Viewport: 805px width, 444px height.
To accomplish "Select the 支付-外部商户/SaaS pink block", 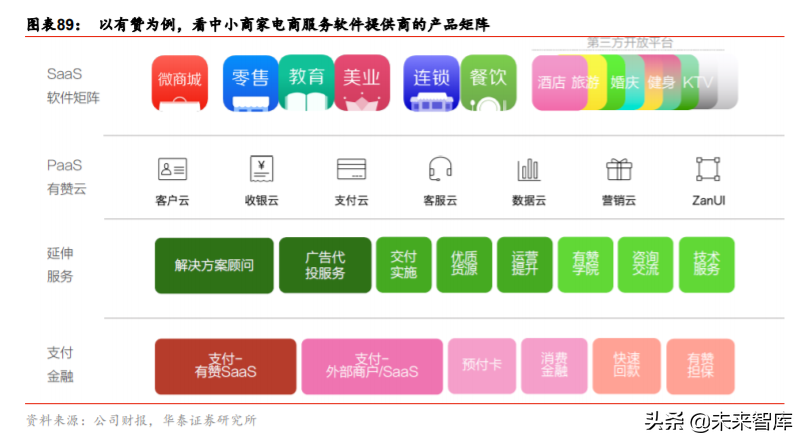I will pos(372,366).
